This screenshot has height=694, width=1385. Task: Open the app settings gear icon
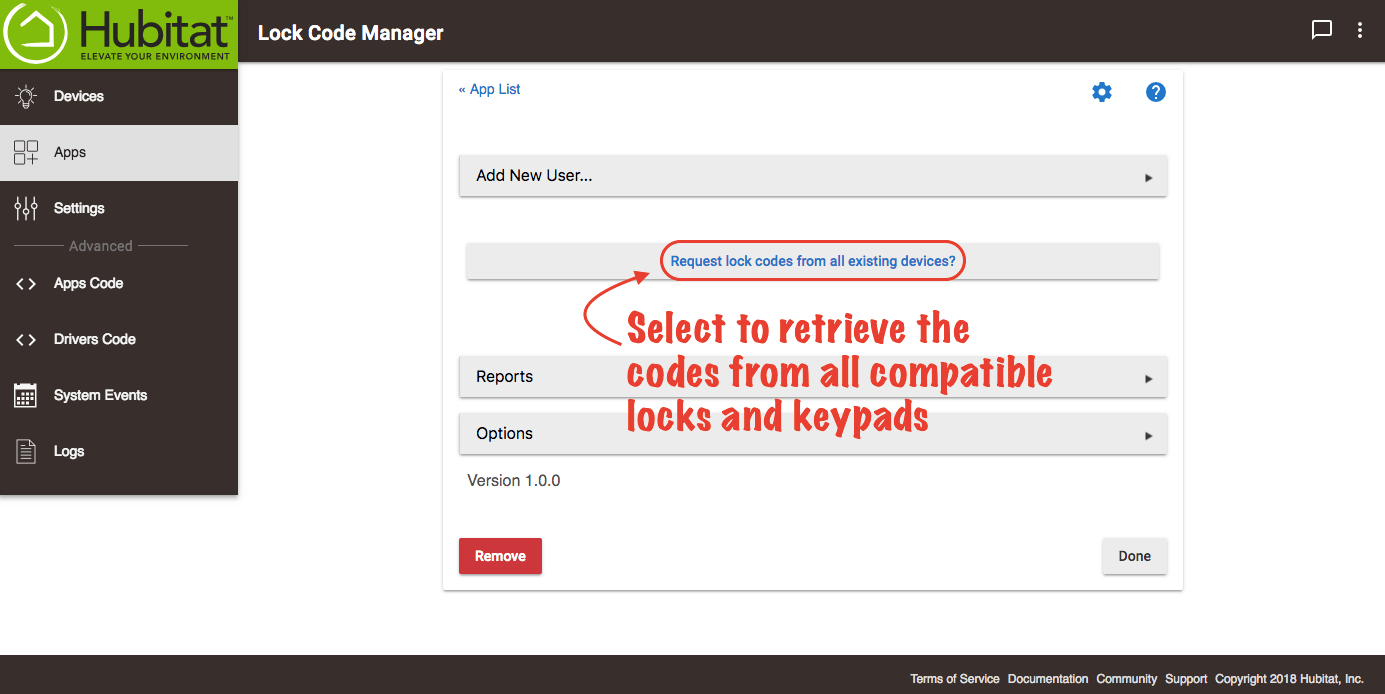coord(1101,91)
